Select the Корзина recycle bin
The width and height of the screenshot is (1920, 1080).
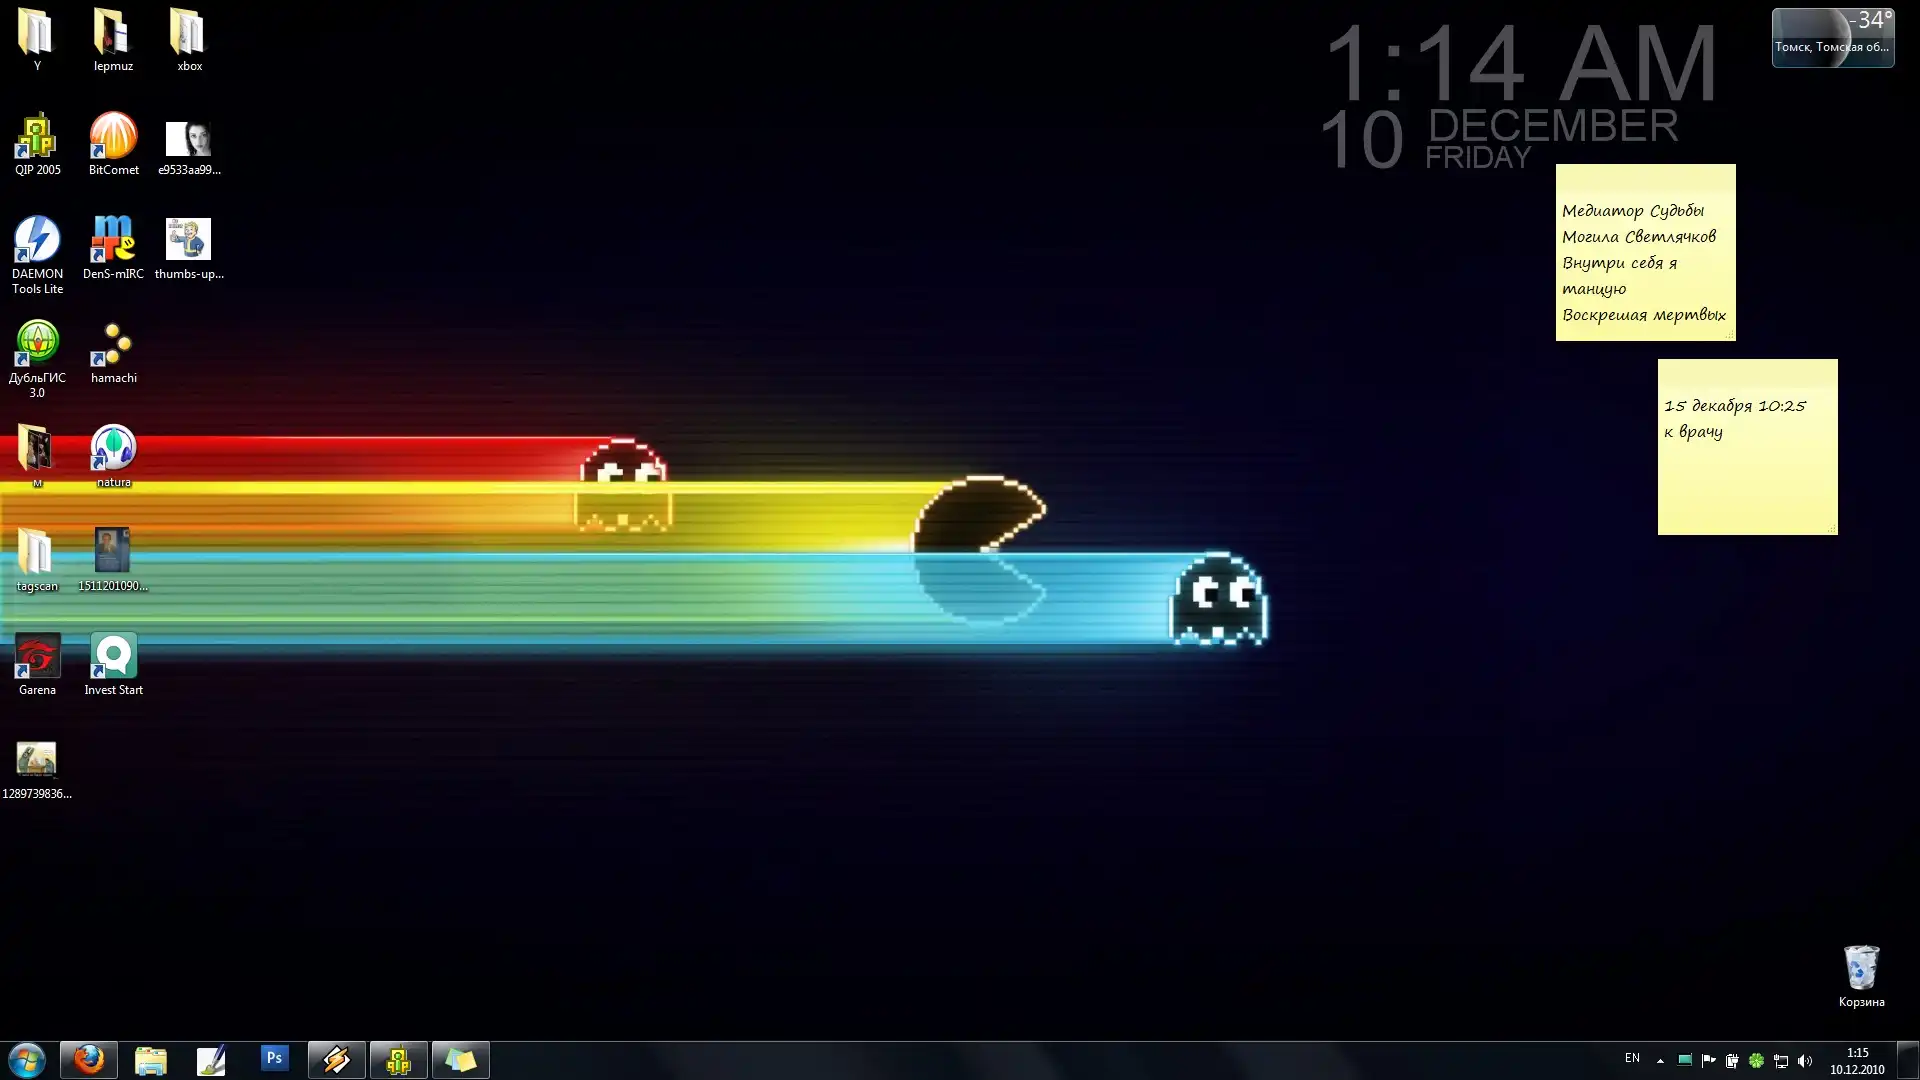1861,970
